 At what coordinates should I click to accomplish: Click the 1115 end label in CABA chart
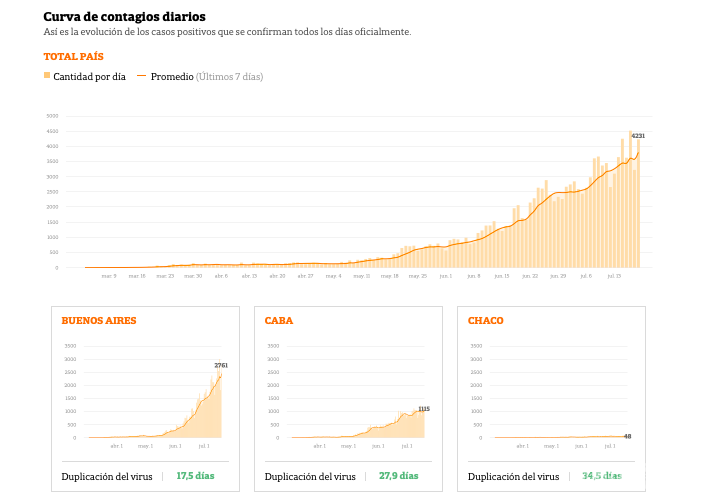pos(424,409)
